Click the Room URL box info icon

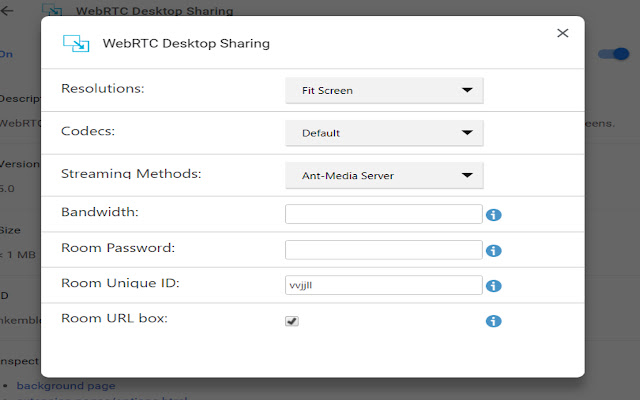(493, 321)
